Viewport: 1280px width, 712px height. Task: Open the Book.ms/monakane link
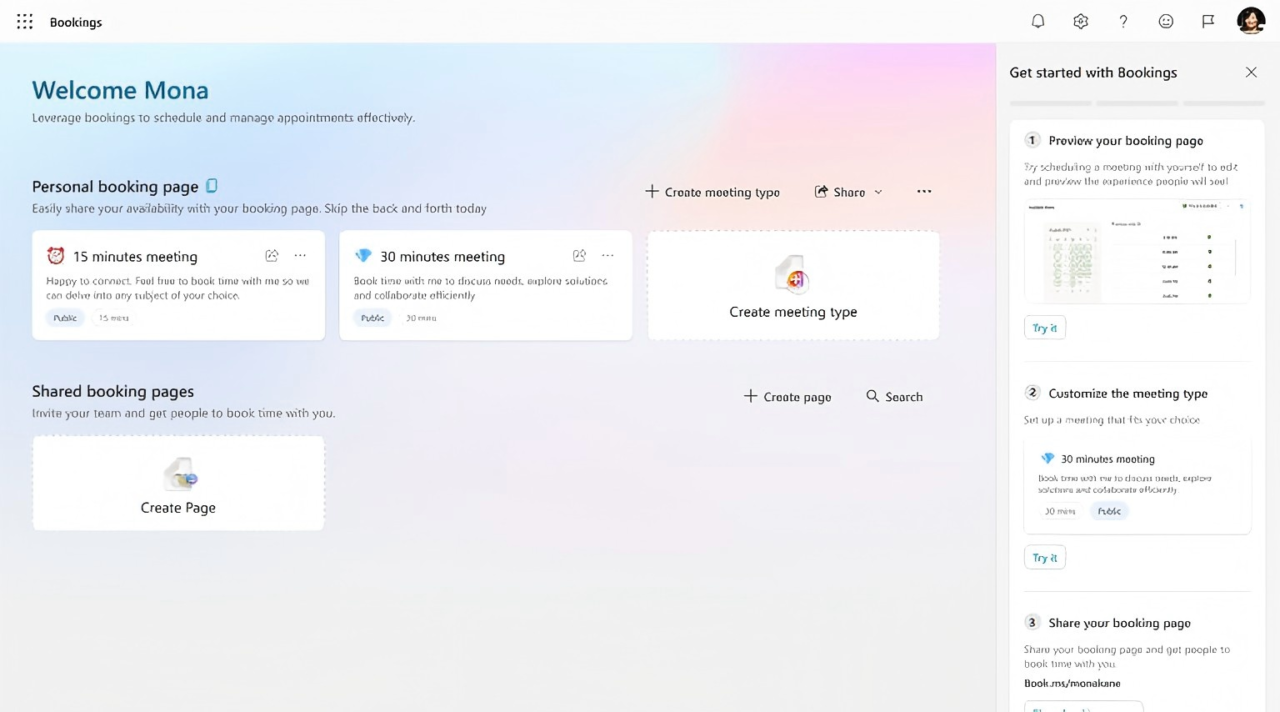(x=1072, y=683)
